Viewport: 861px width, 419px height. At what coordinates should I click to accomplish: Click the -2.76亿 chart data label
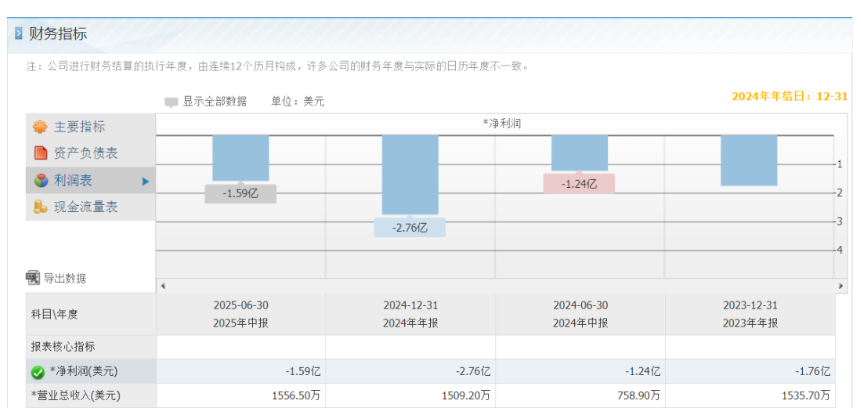tap(410, 227)
